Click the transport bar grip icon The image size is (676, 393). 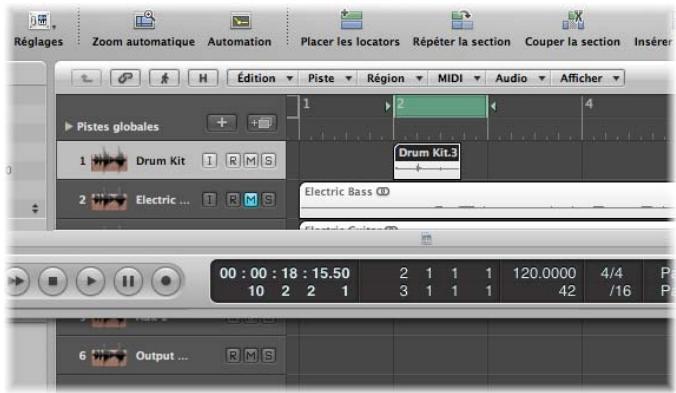(x=426, y=239)
